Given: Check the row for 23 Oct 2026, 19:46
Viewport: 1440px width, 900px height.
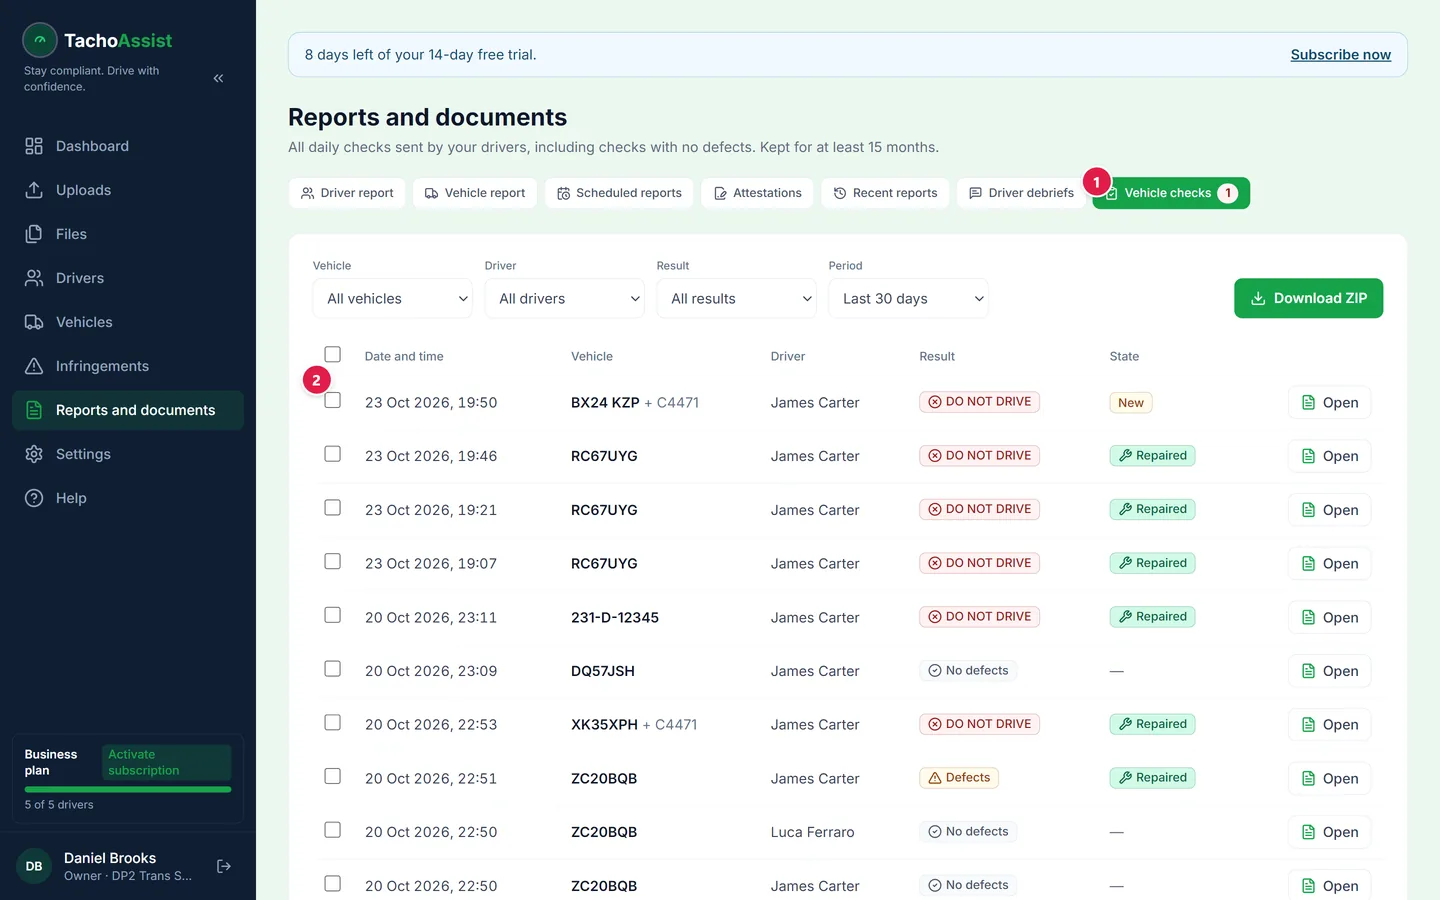Looking at the screenshot, I should tap(333, 454).
